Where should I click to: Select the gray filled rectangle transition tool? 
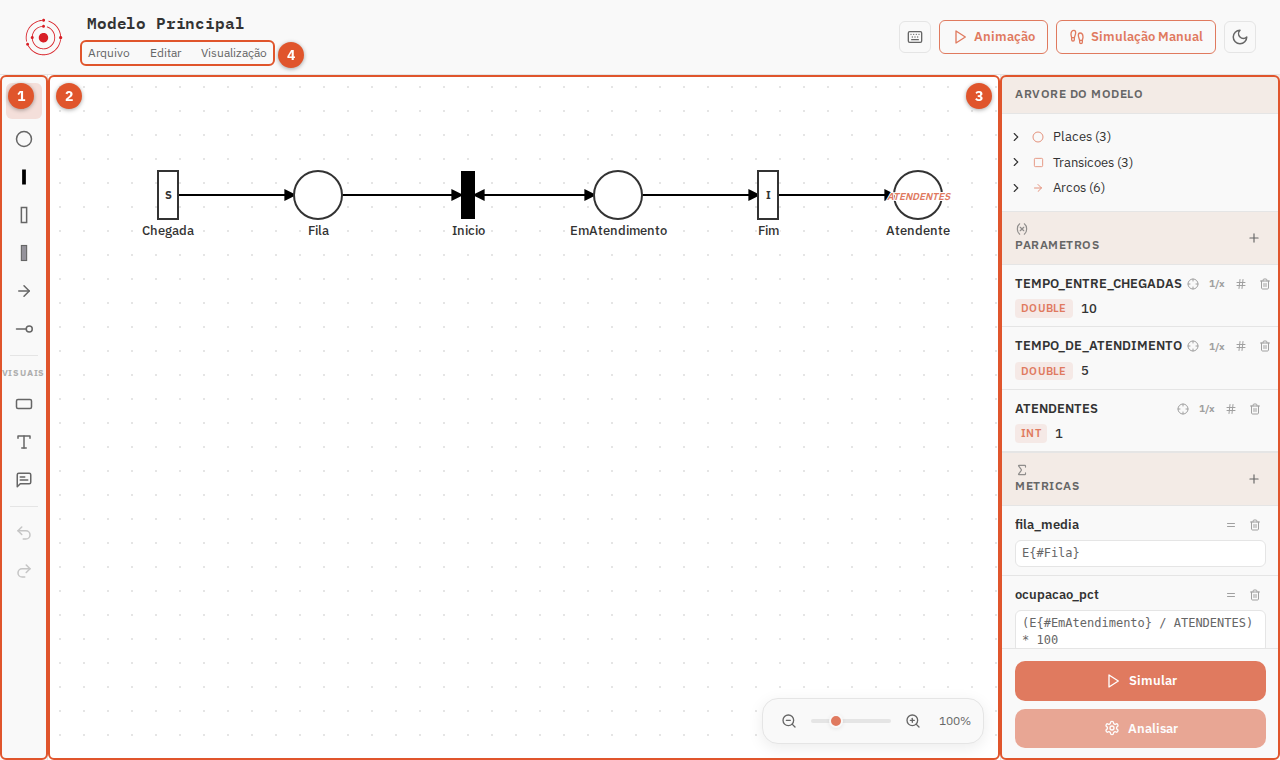point(24,253)
